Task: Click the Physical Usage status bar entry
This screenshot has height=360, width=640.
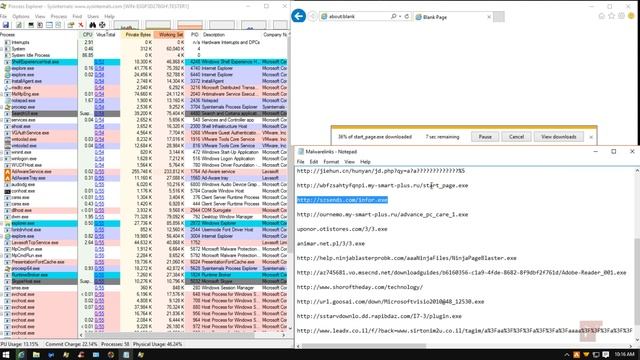Action: [x=157, y=344]
